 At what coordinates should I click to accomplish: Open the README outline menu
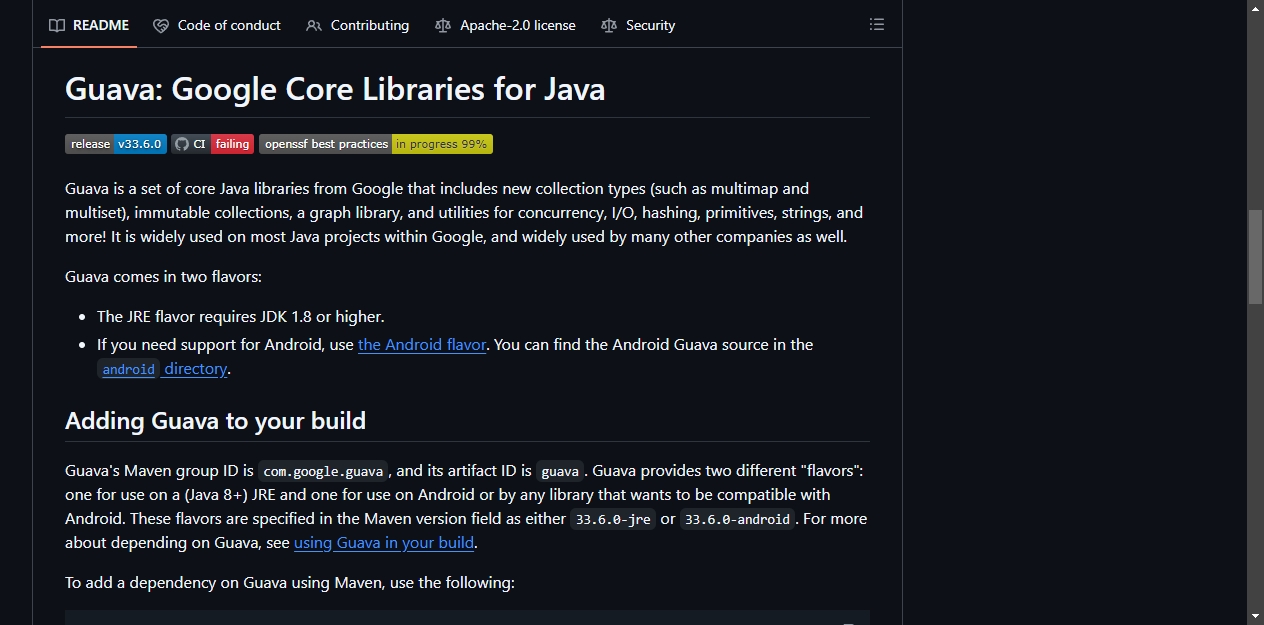tap(877, 24)
